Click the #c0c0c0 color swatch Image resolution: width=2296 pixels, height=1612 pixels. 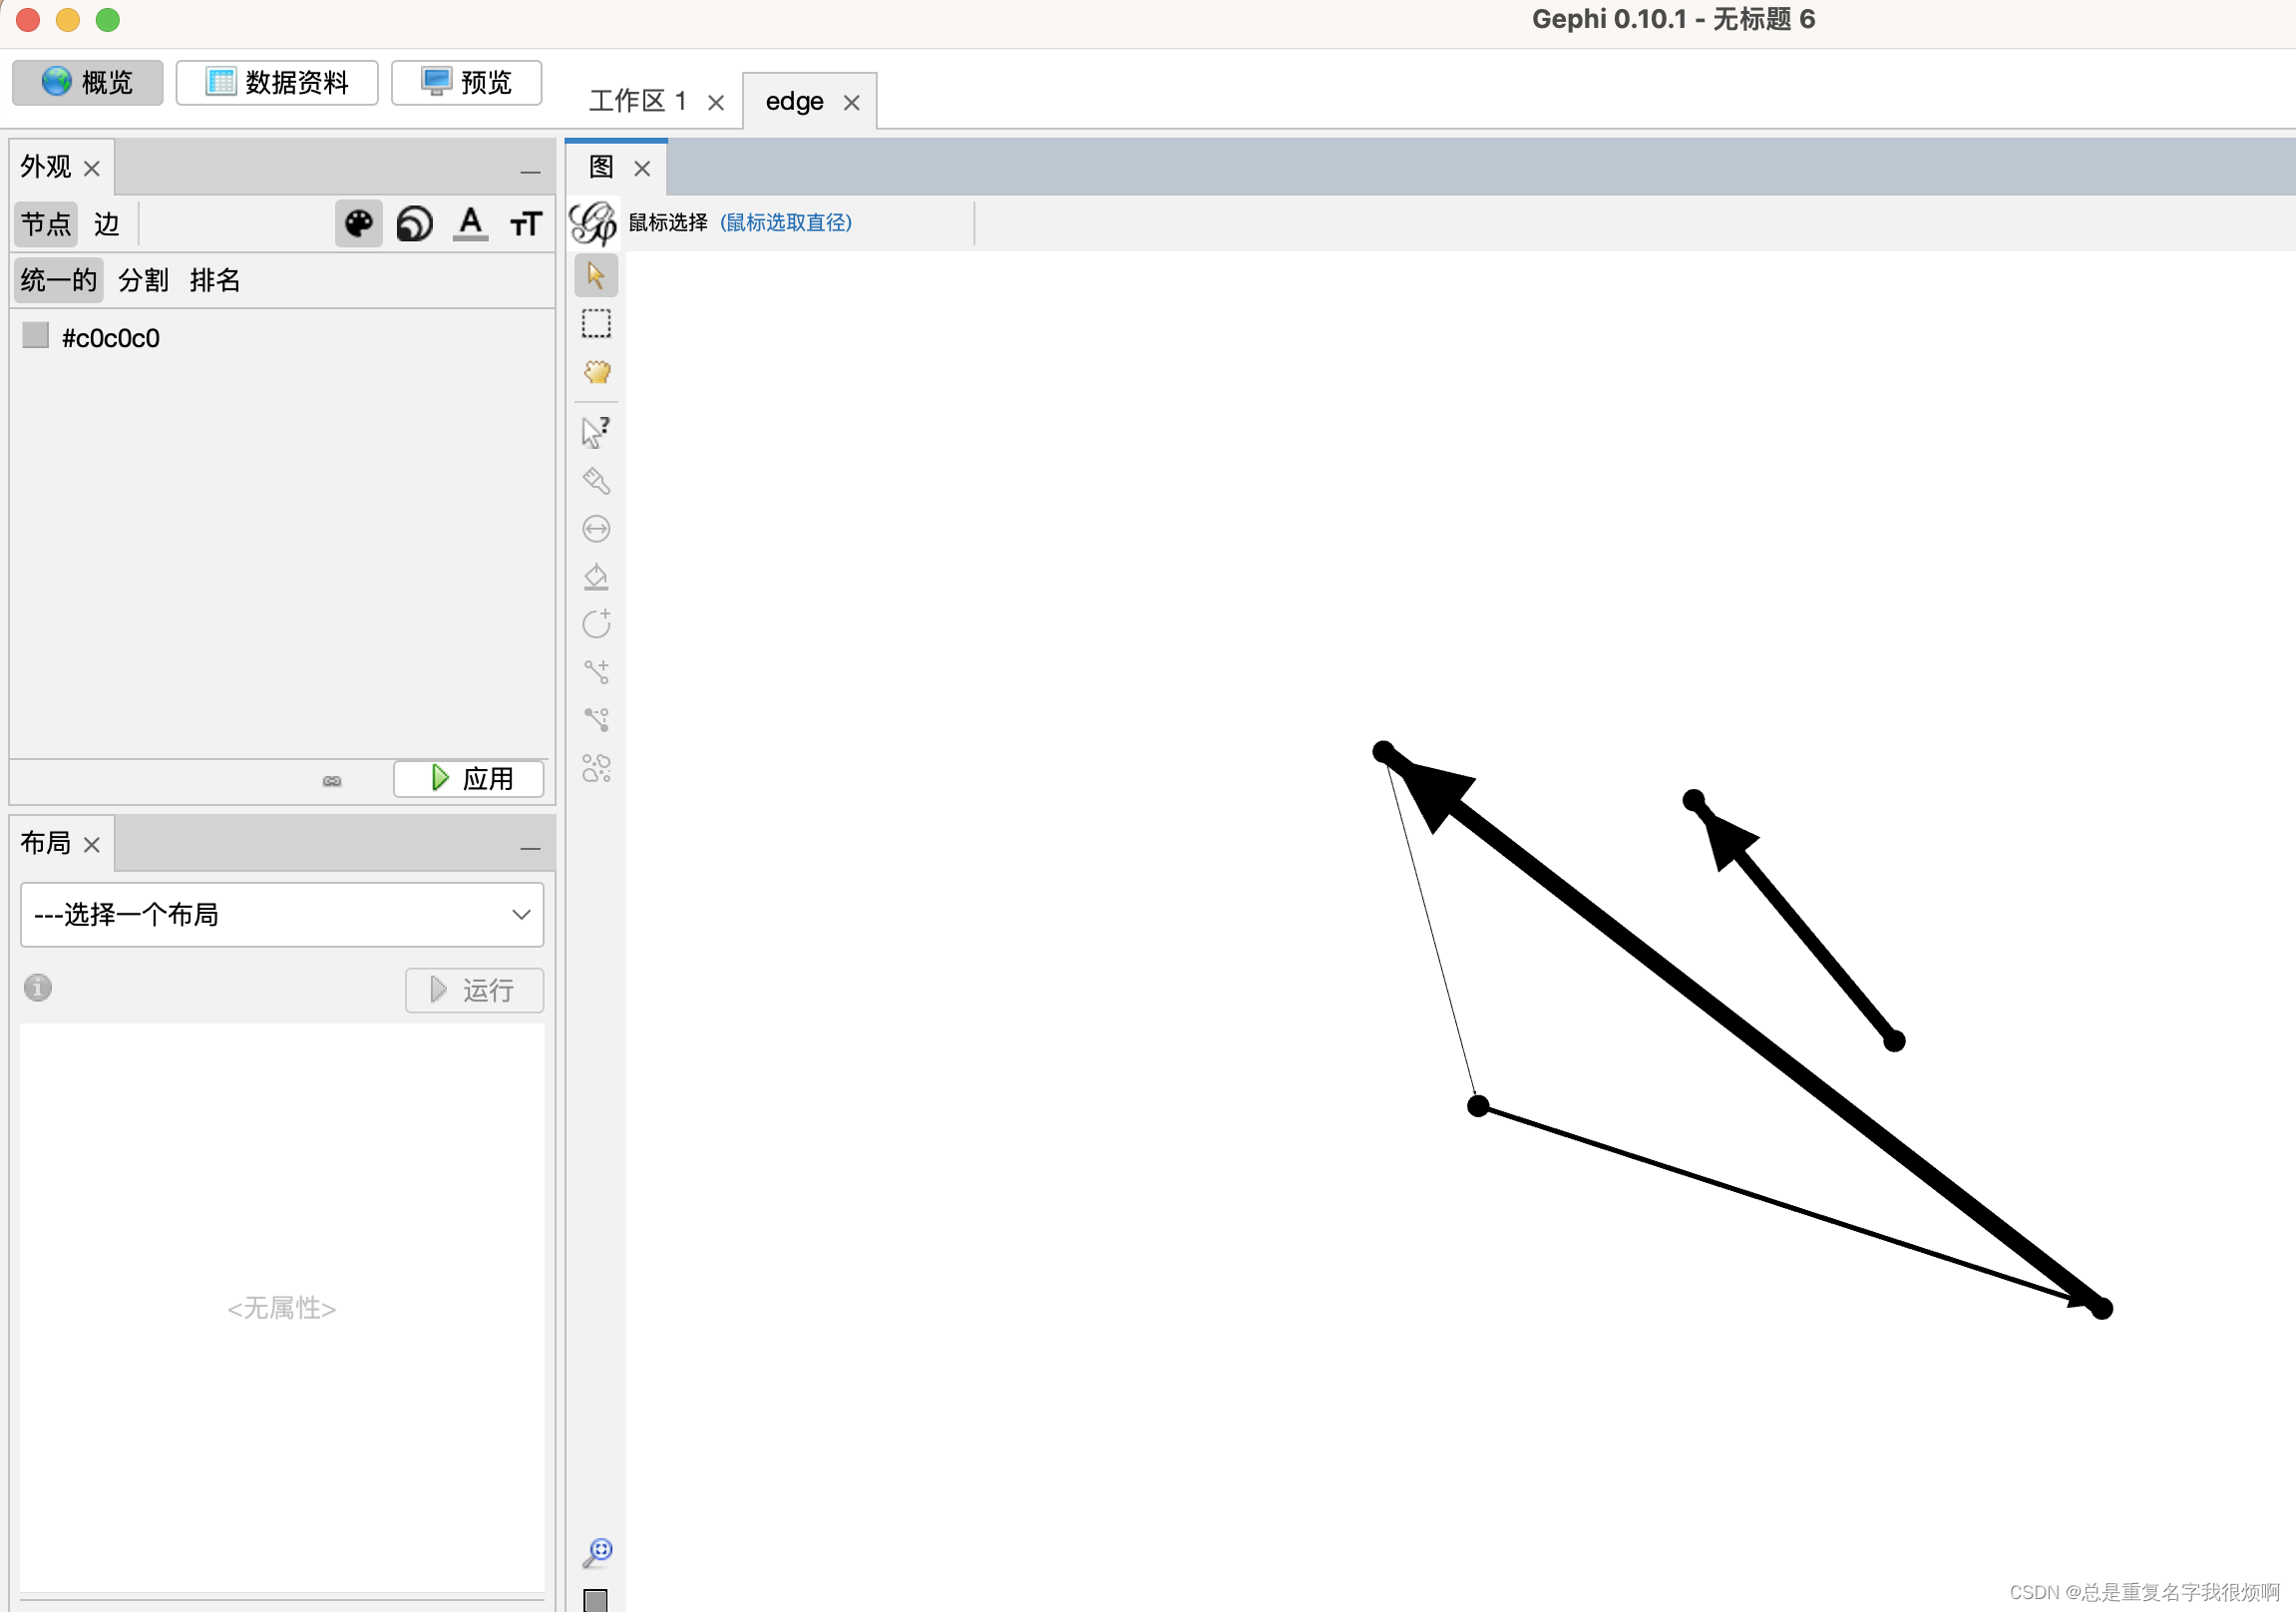pyautogui.click(x=36, y=335)
